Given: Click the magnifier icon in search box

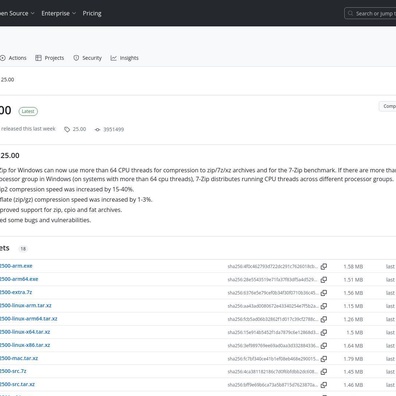Looking at the screenshot, I should tap(350, 13).
